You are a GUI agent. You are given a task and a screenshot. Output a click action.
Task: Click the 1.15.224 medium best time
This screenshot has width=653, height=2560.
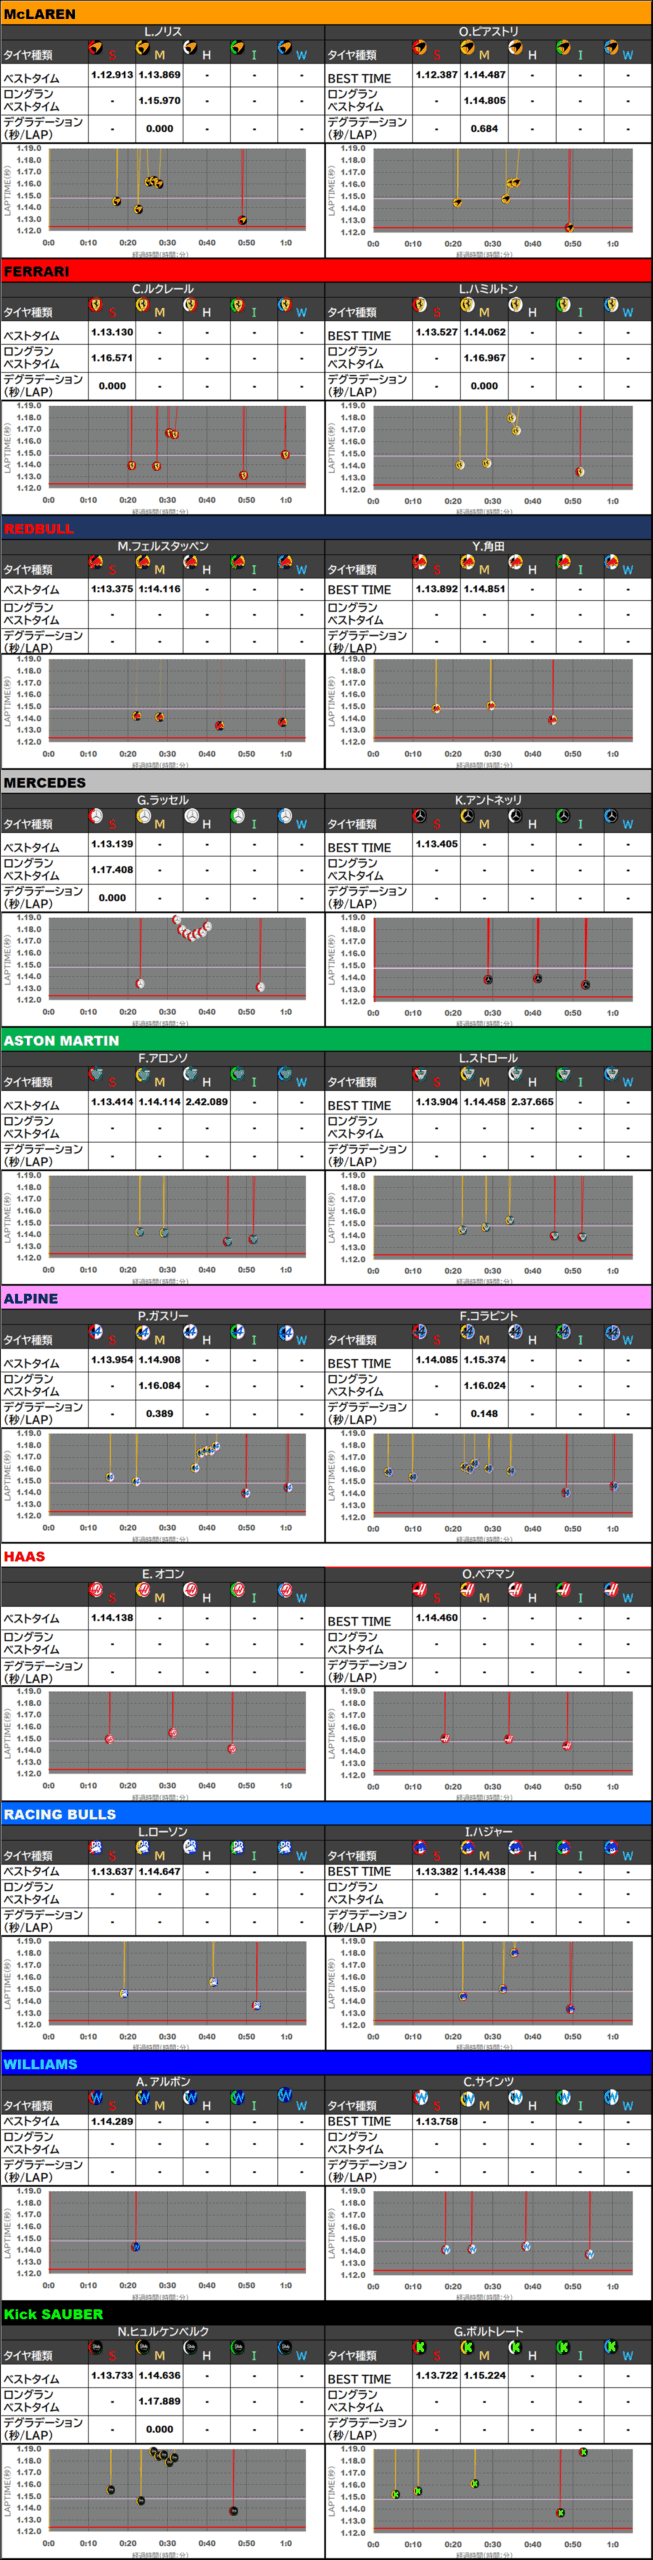[484, 2375]
